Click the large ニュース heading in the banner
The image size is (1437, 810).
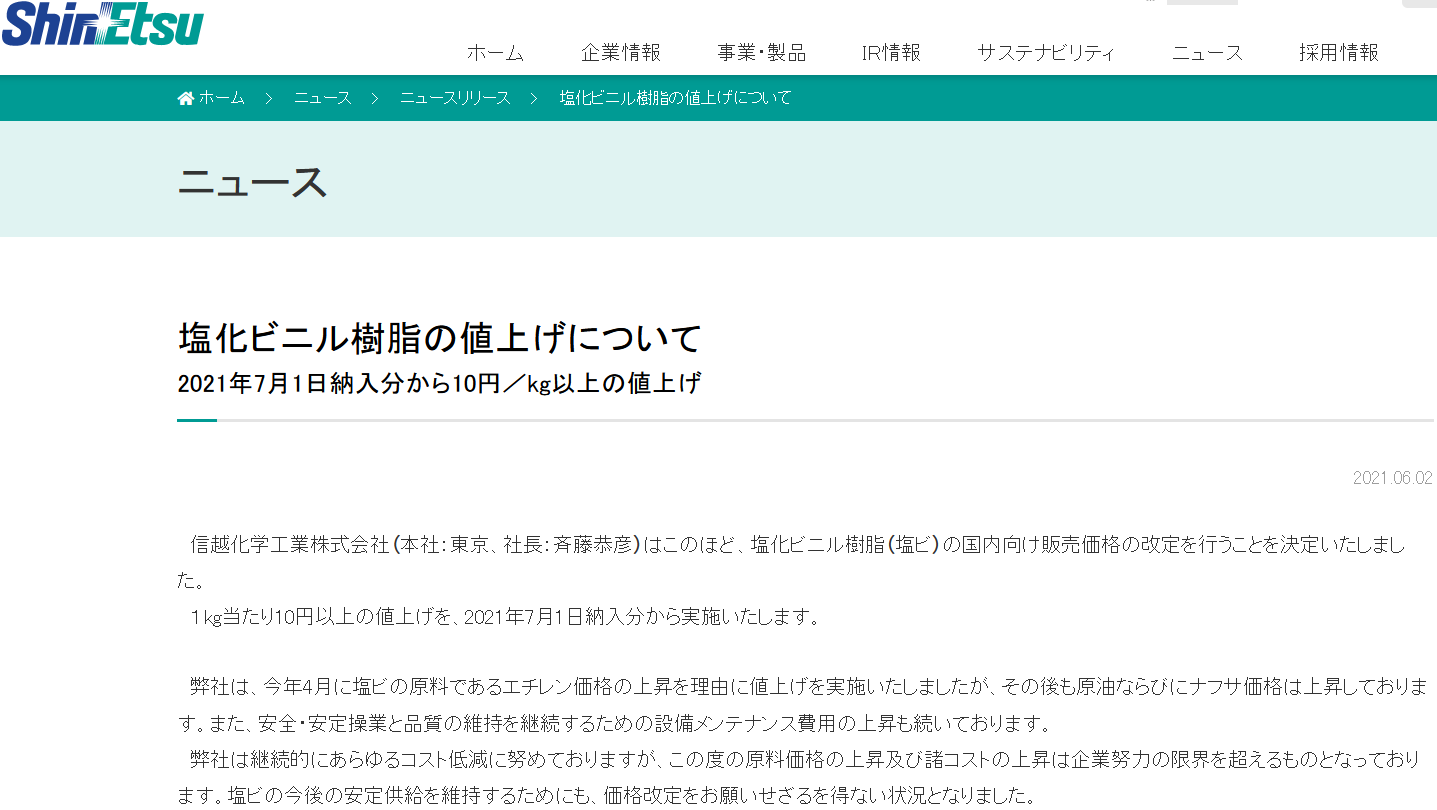[x=253, y=182]
